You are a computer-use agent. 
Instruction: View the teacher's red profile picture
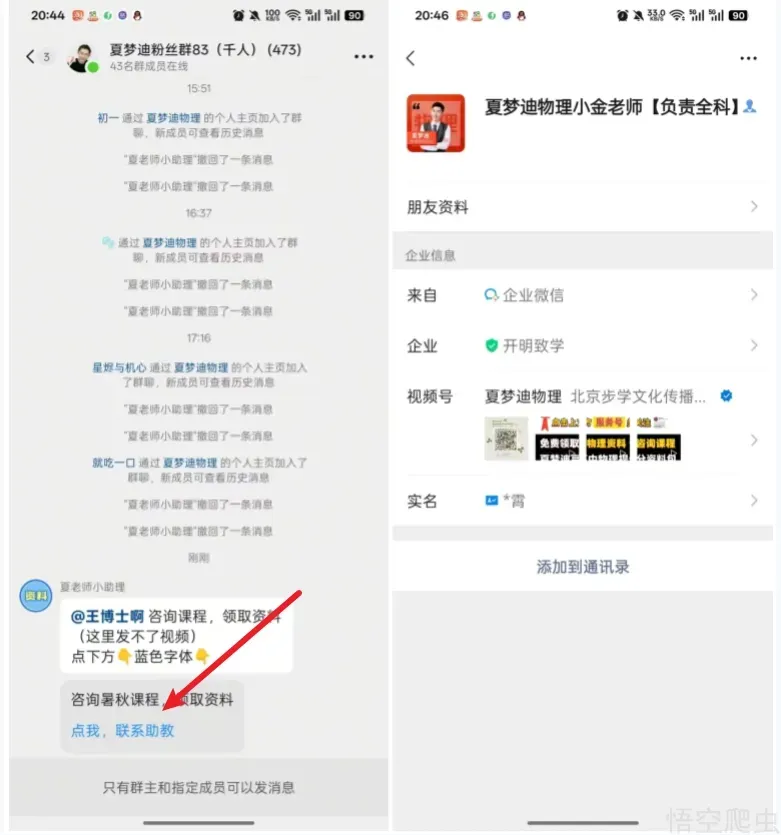435,123
